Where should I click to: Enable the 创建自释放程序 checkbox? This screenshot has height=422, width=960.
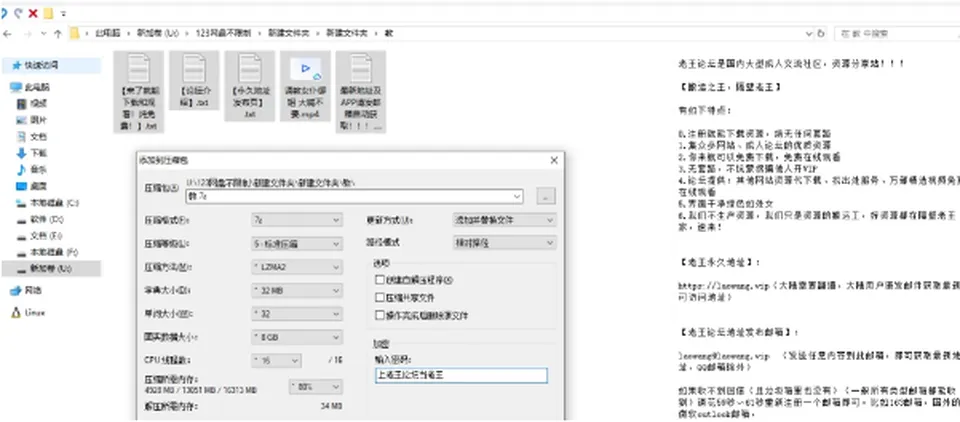tap(380, 280)
